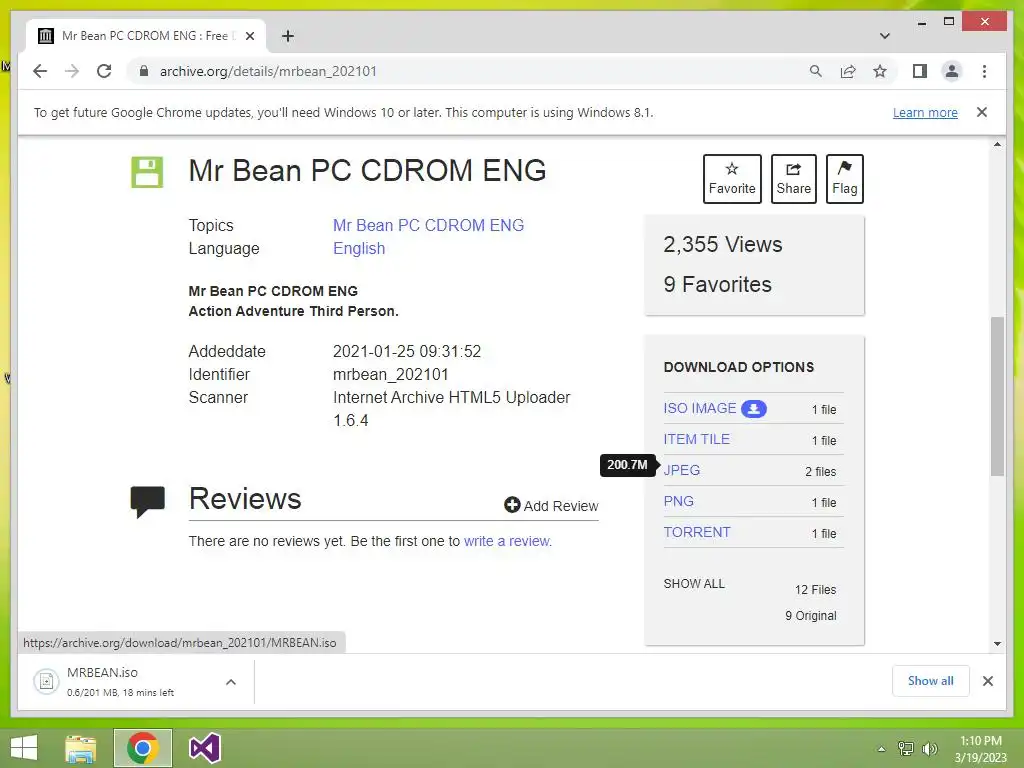
Task: Open the ITEM TILE download
Action: (696, 440)
